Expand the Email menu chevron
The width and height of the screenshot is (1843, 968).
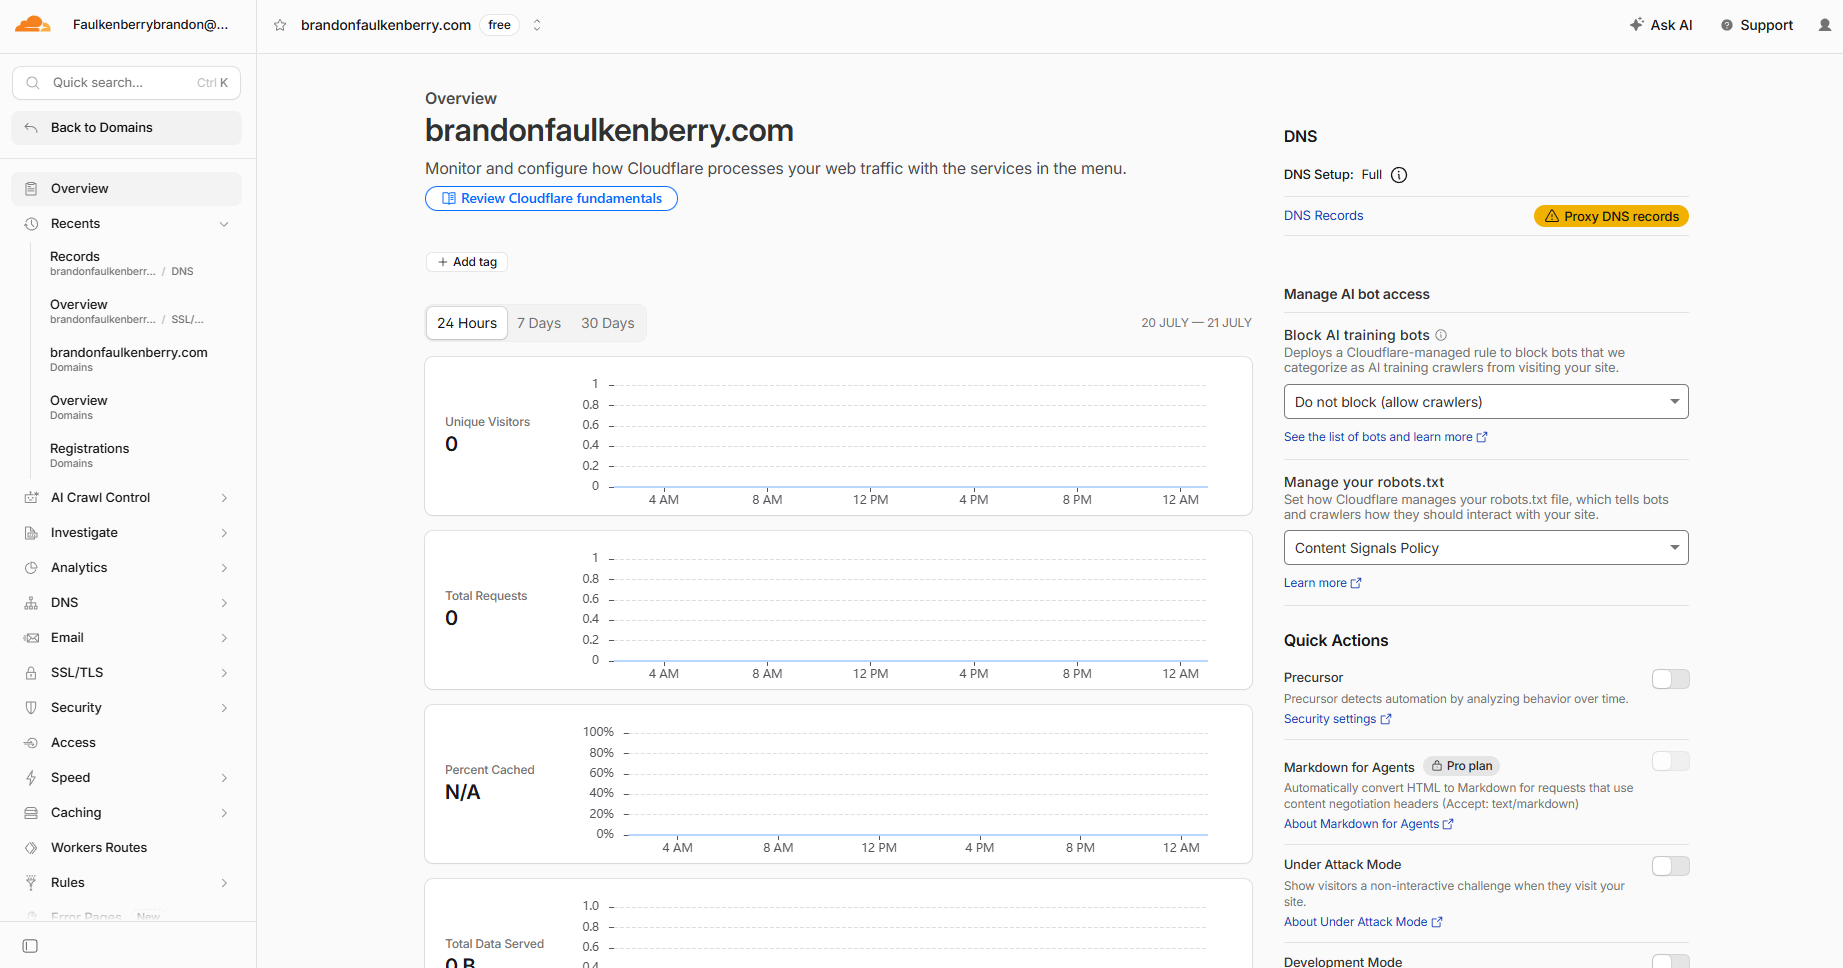[224, 638]
